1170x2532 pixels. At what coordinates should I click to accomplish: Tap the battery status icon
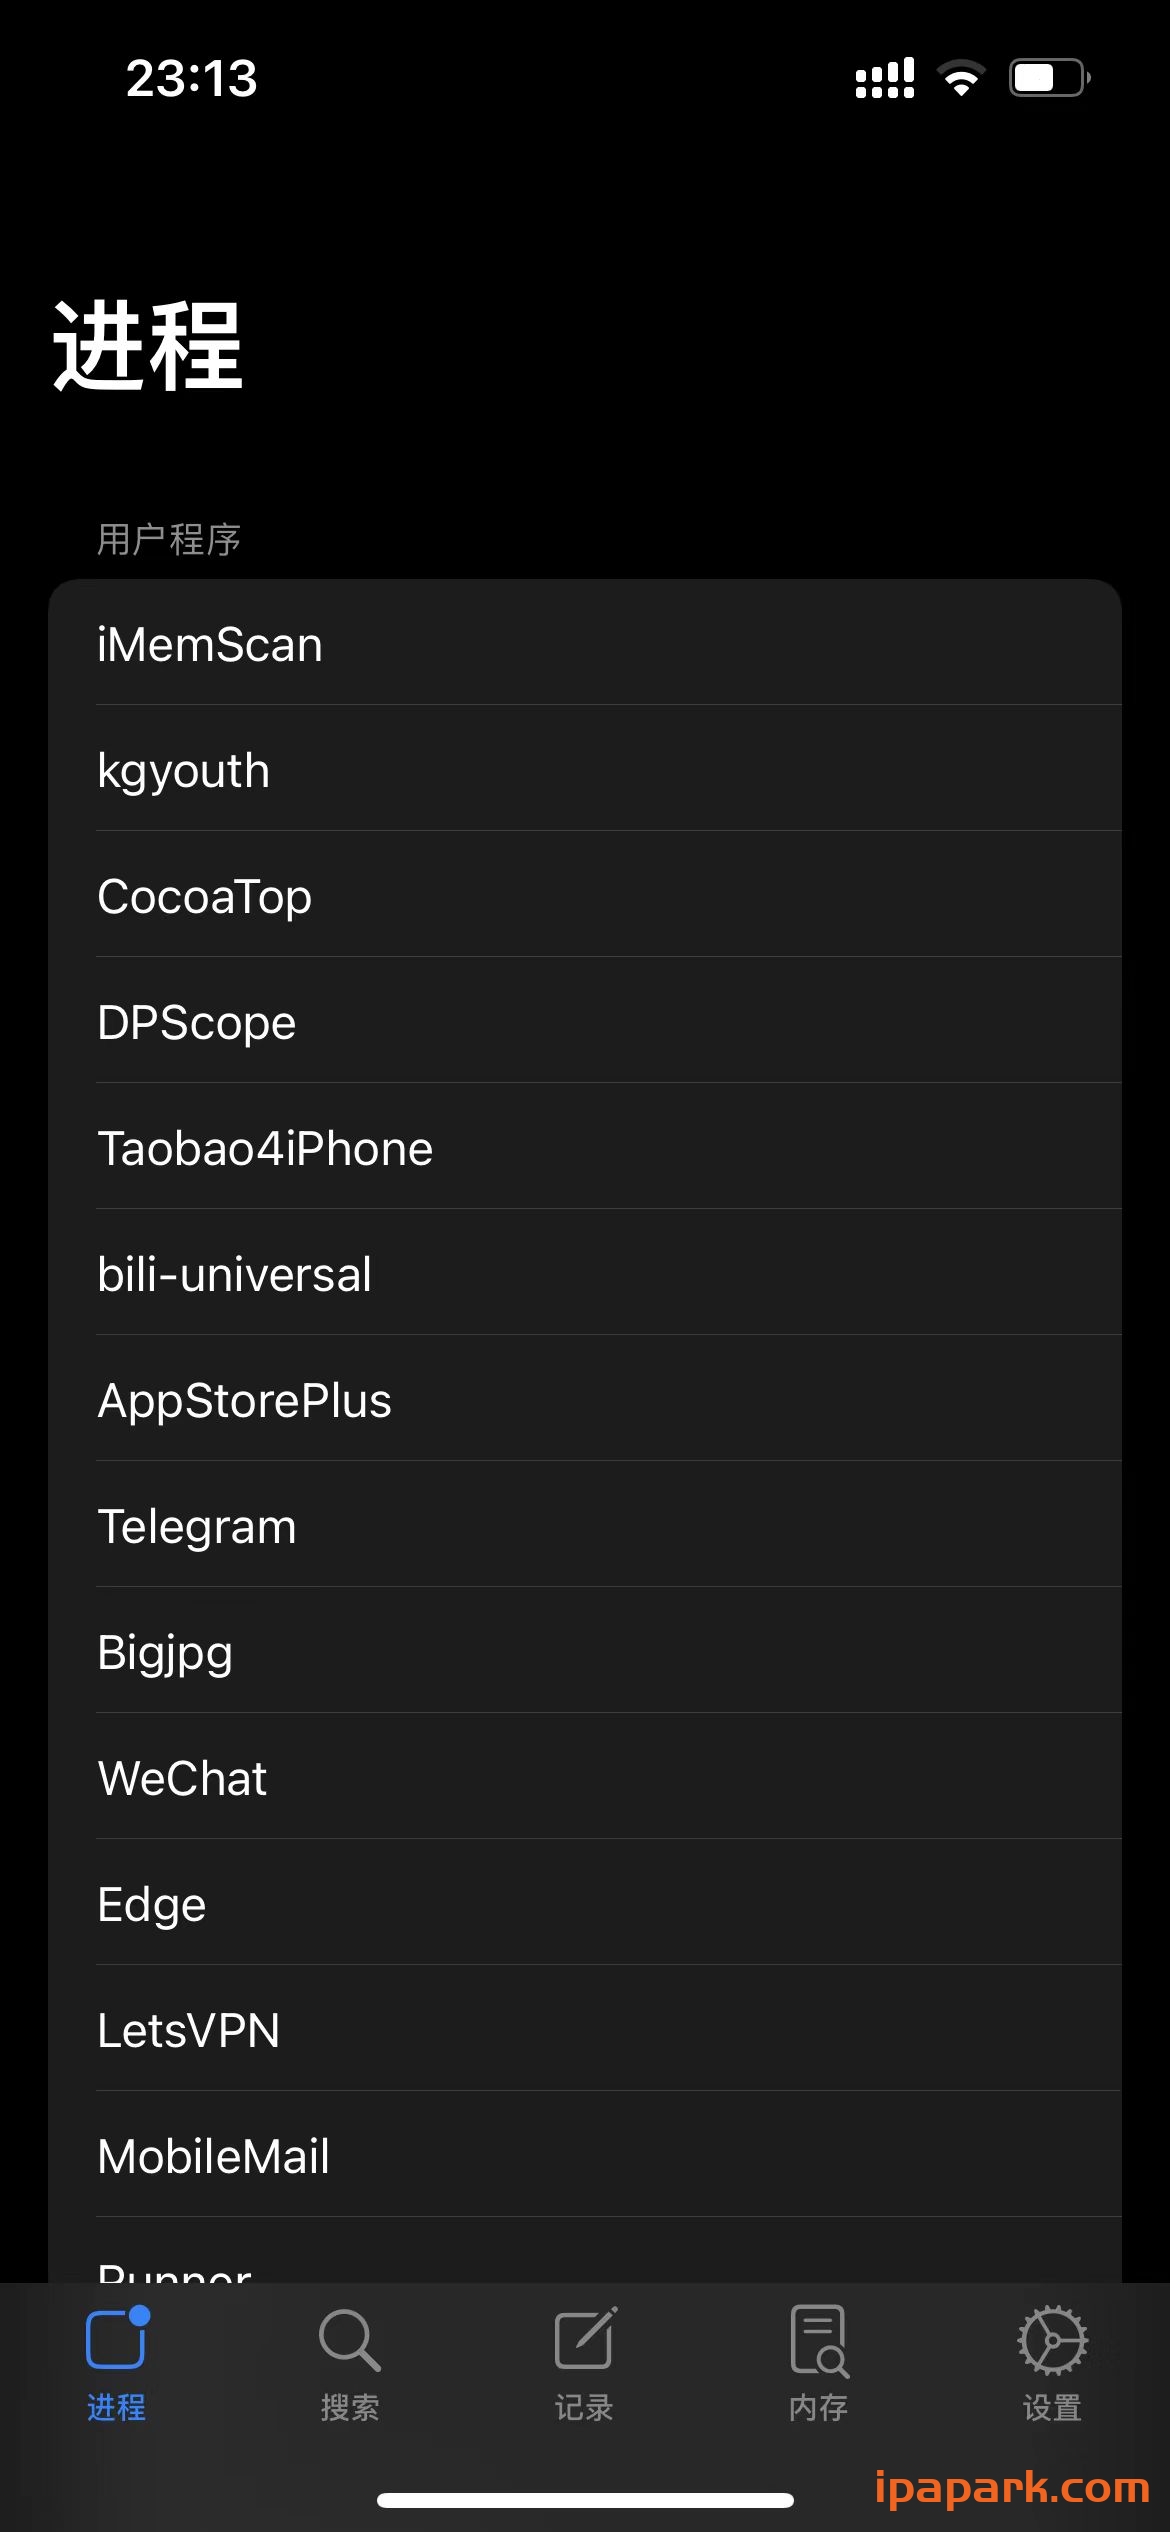pyautogui.click(x=1048, y=78)
